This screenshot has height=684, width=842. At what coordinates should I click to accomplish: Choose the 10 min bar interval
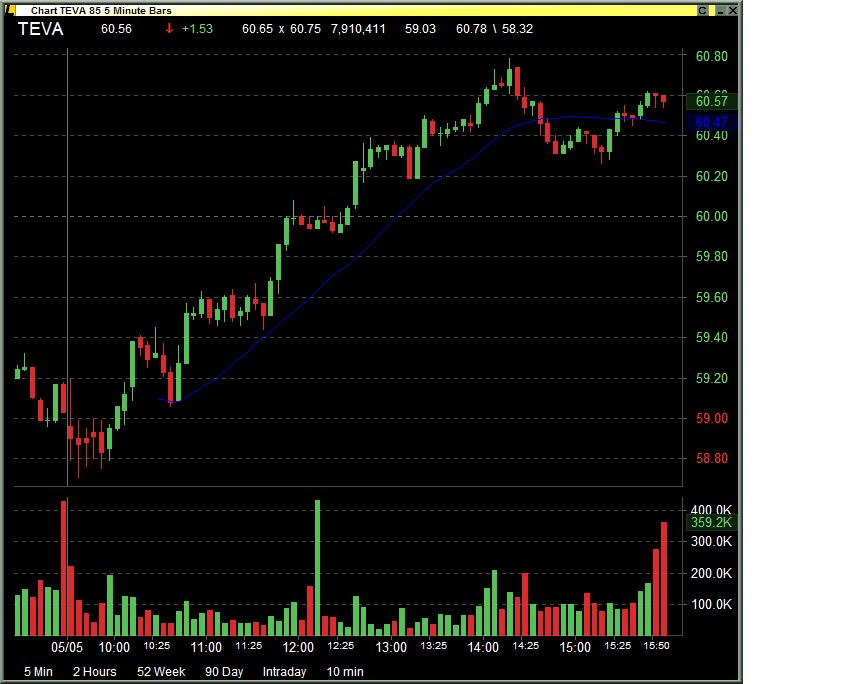tap(345, 672)
